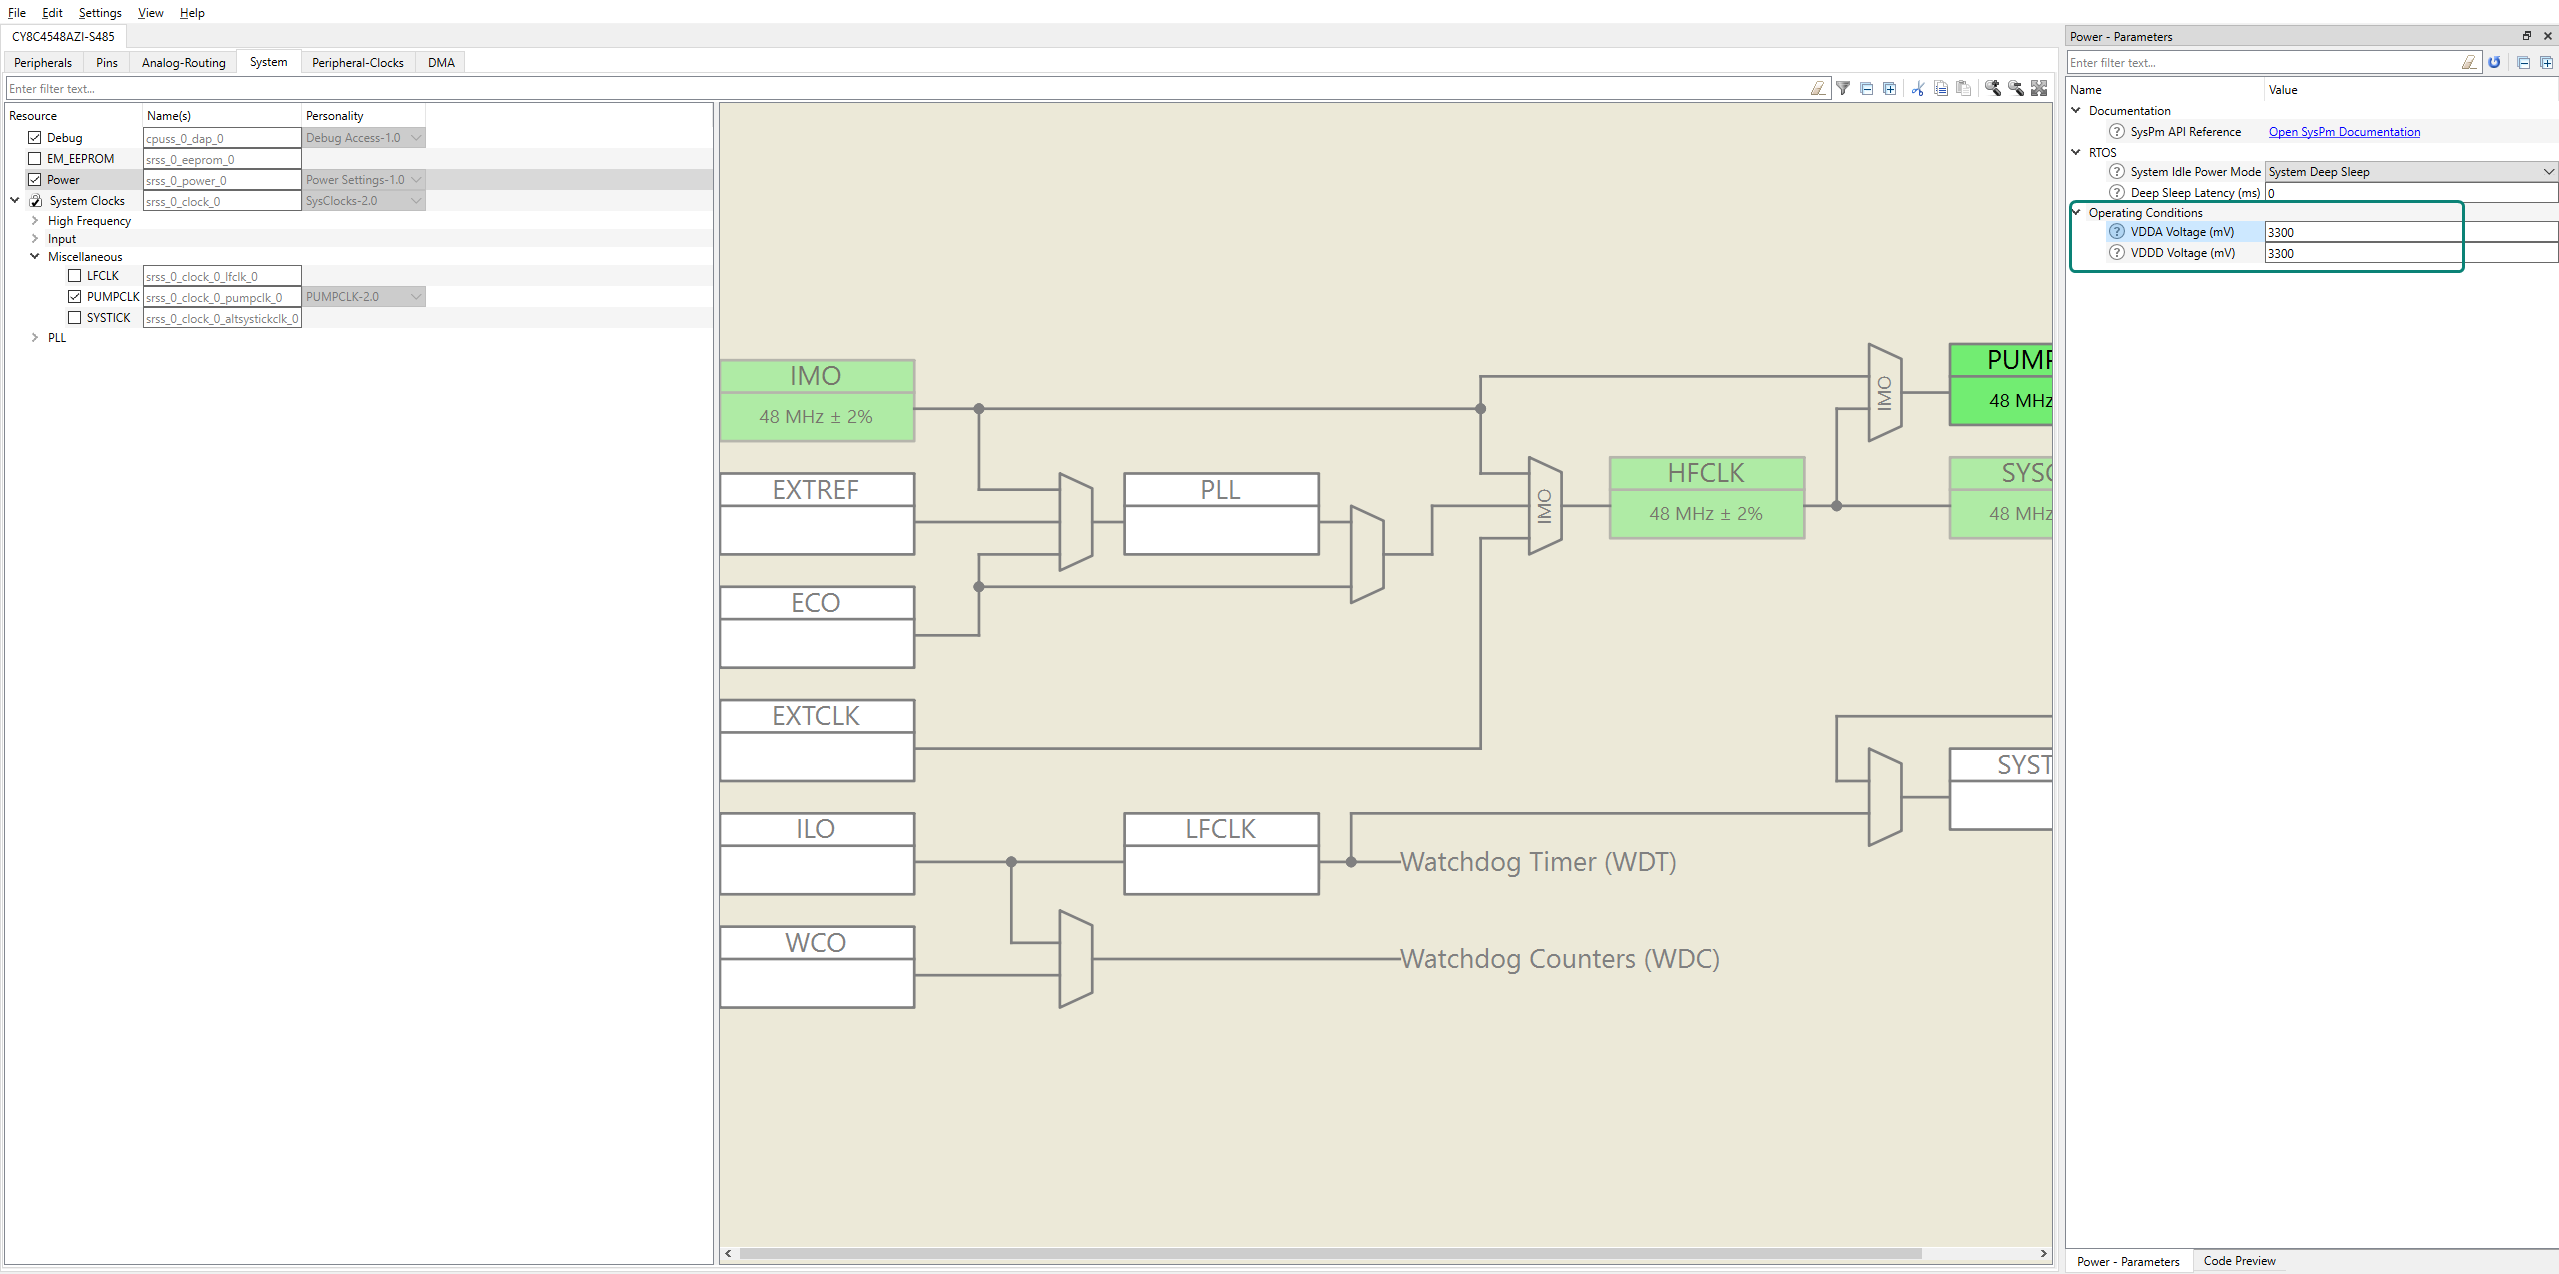Expand all resources in the tree toolbar

tap(1890, 89)
